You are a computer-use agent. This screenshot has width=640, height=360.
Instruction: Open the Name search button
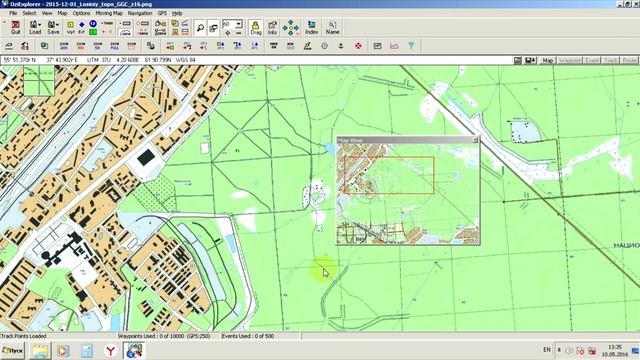[x=332, y=27]
